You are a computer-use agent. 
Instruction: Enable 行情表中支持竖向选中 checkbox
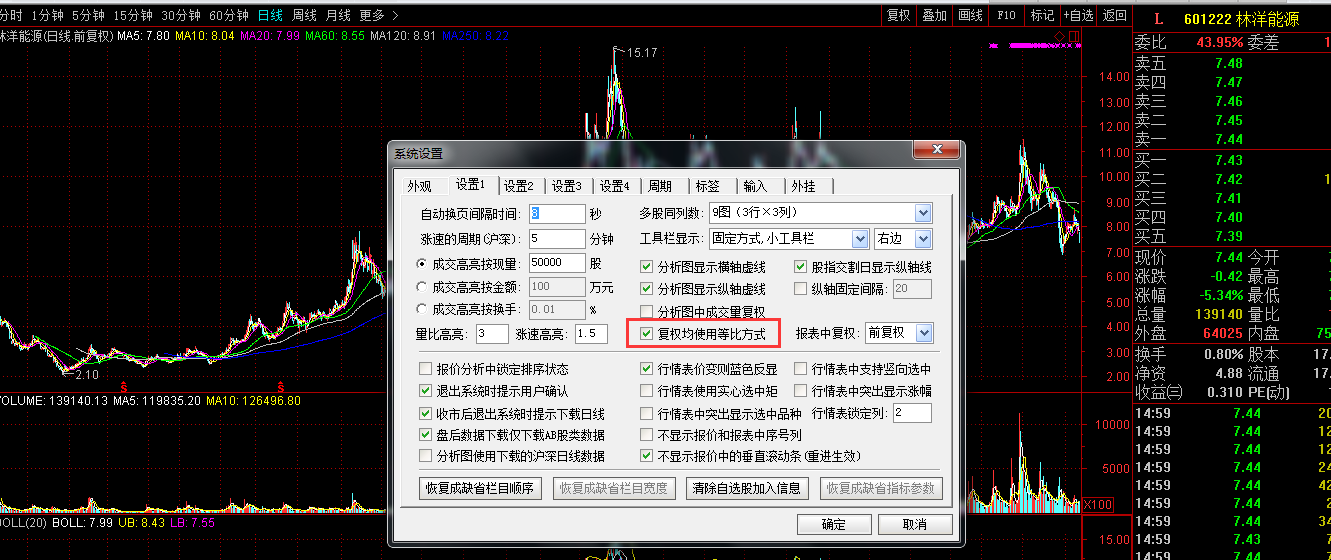pos(801,369)
